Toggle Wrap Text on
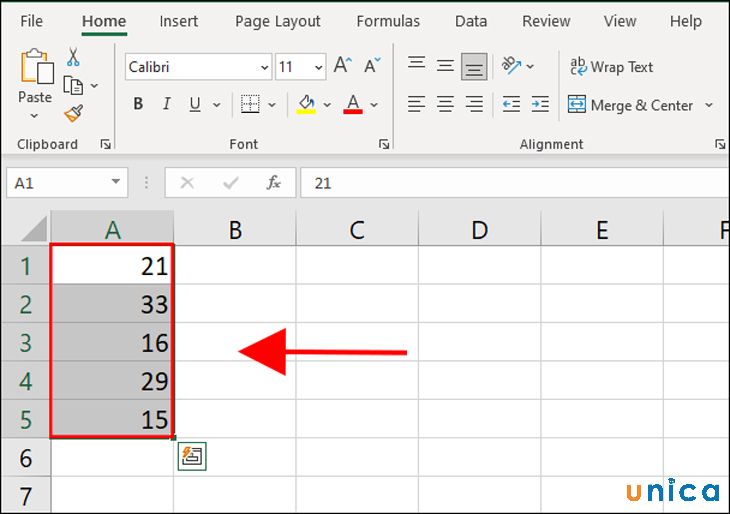This screenshot has width=730, height=514. coord(611,67)
